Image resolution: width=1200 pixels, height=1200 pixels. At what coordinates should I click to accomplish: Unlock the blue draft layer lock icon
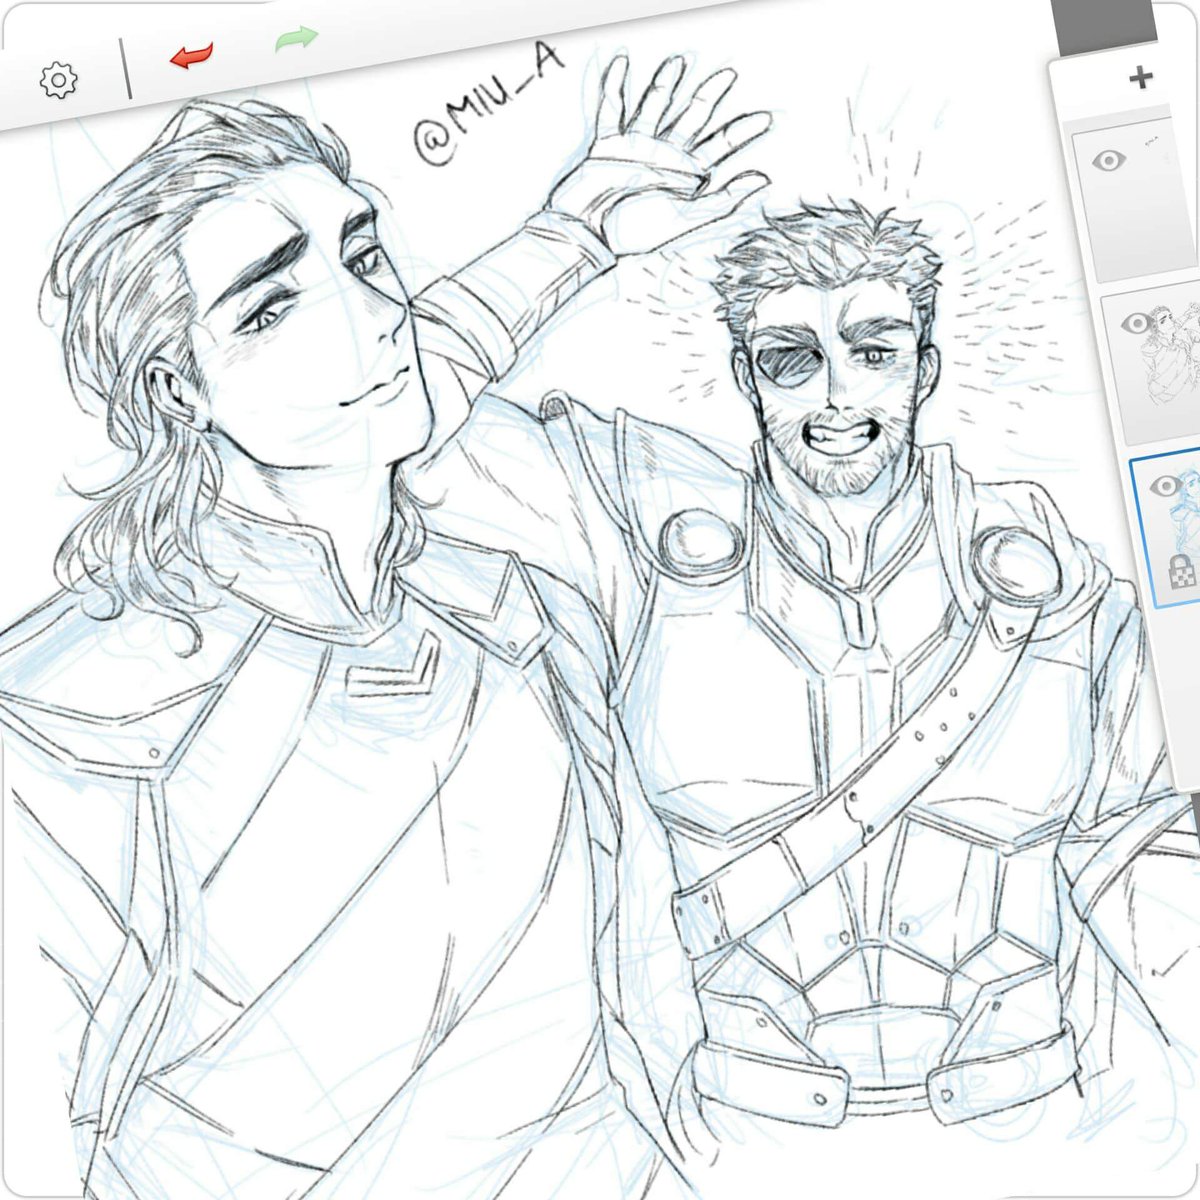pyautogui.click(x=1182, y=573)
